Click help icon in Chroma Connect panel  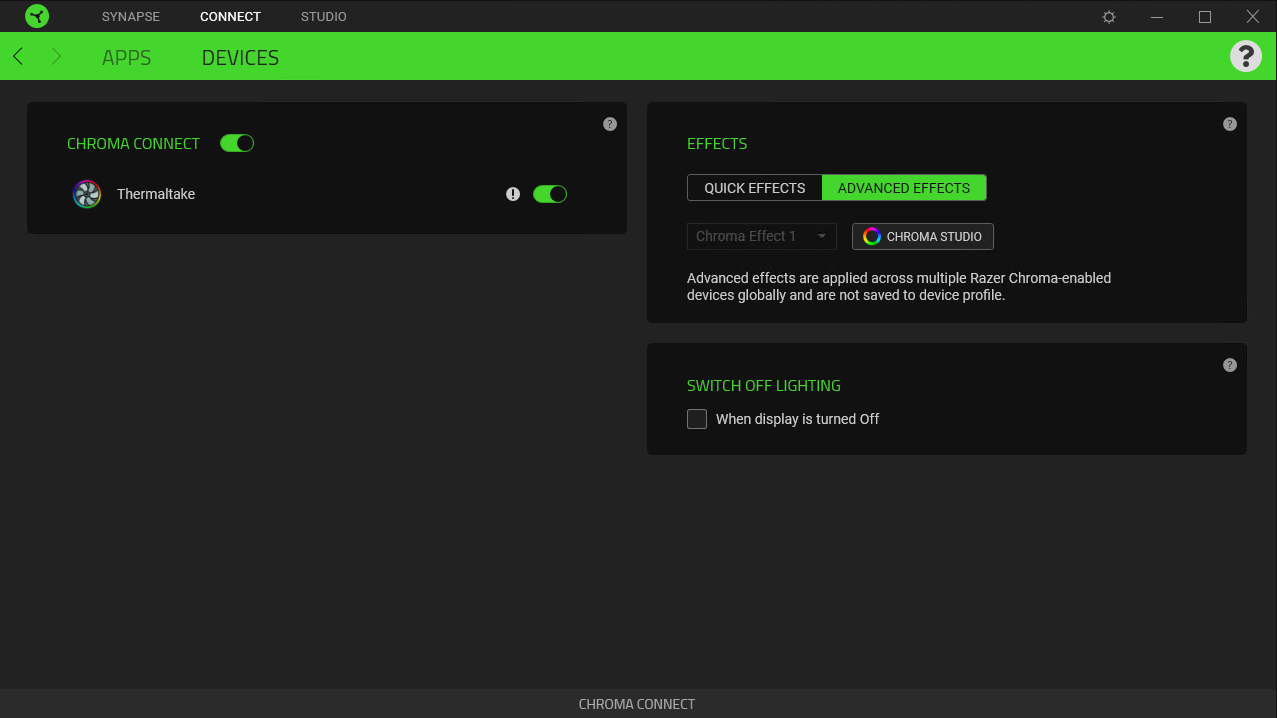coord(610,124)
